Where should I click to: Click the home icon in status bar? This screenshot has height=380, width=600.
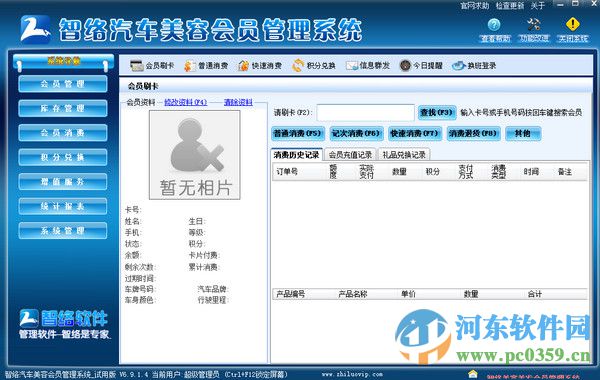click(473, 374)
